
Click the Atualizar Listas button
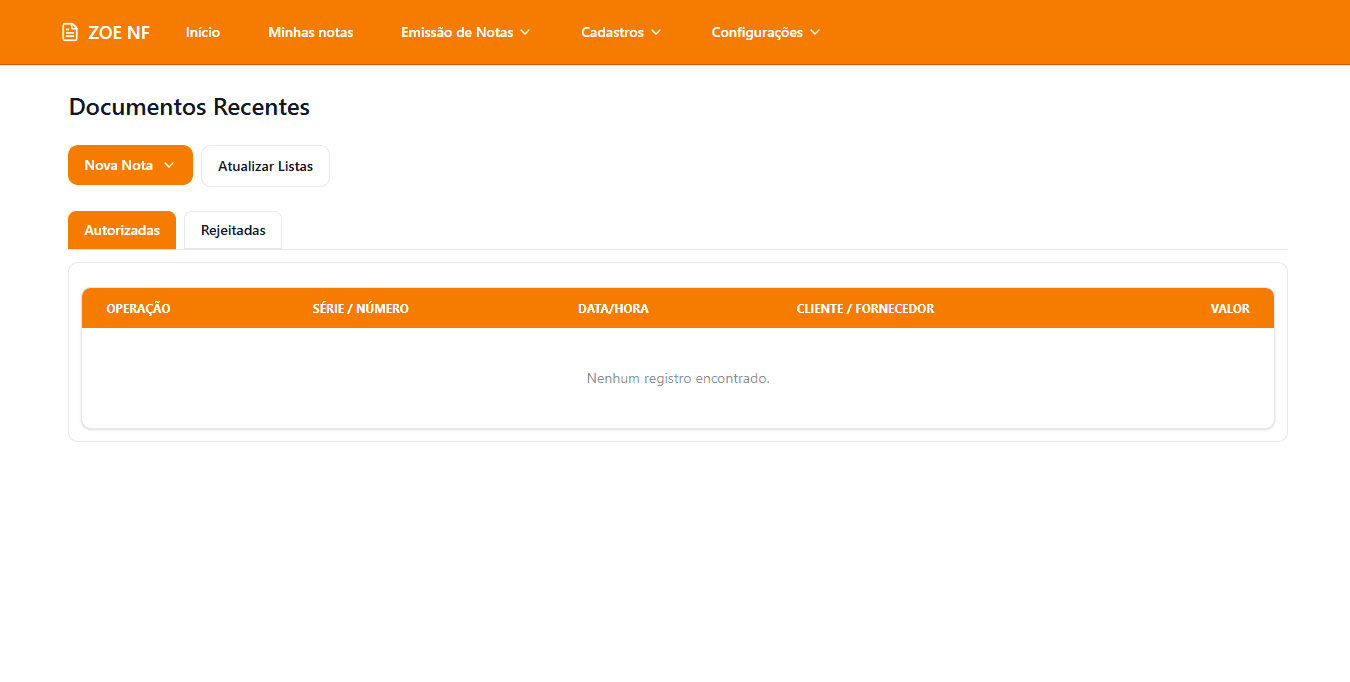click(x=265, y=166)
